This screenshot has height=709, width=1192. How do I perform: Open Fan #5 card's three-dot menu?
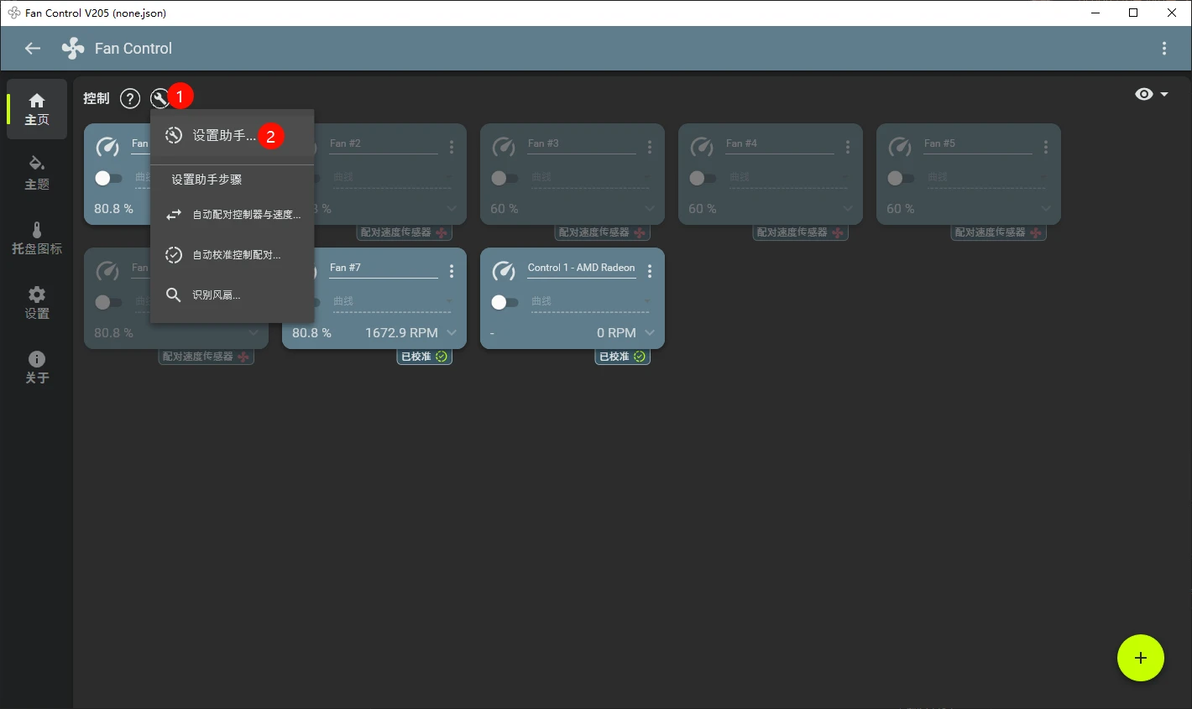tap(1046, 147)
